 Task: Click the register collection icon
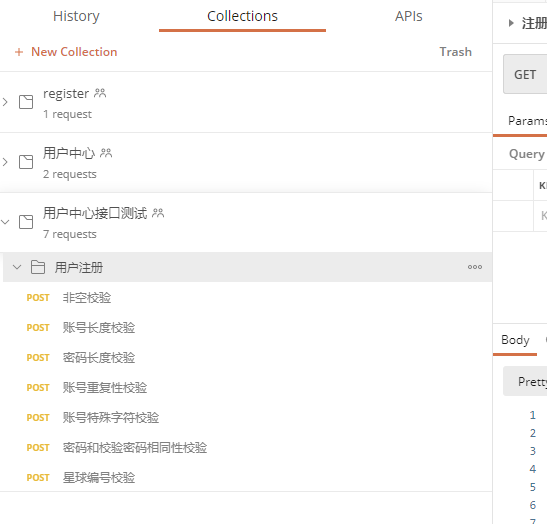click(x=26, y=102)
